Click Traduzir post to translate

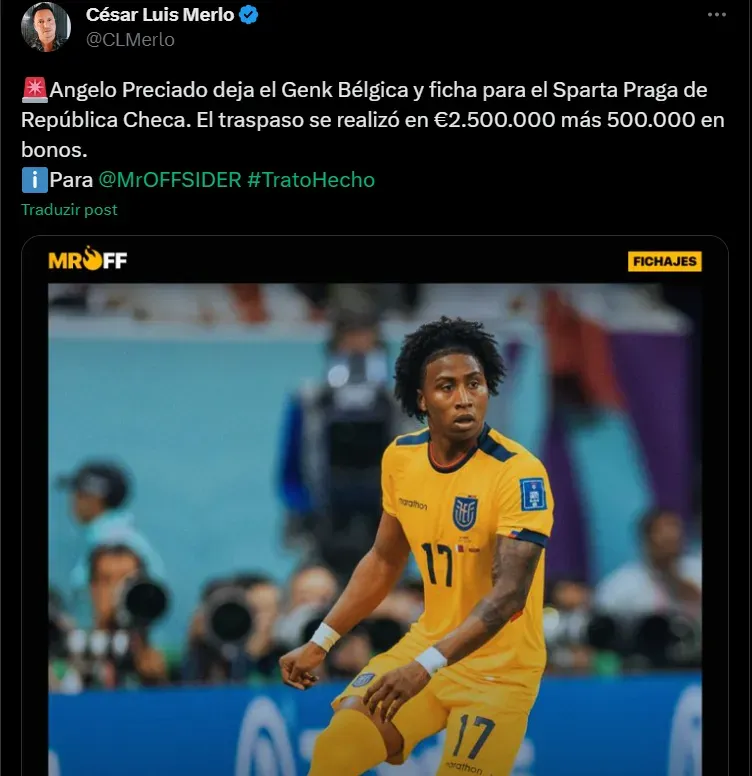(69, 210)
